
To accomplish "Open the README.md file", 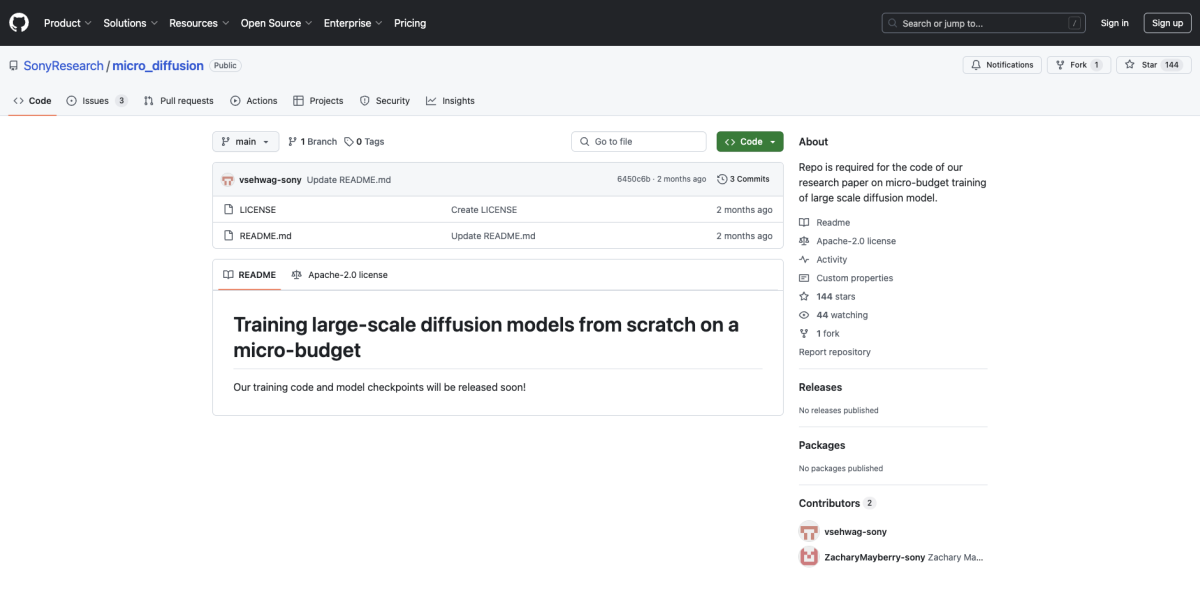I will (x=265, y=236).
